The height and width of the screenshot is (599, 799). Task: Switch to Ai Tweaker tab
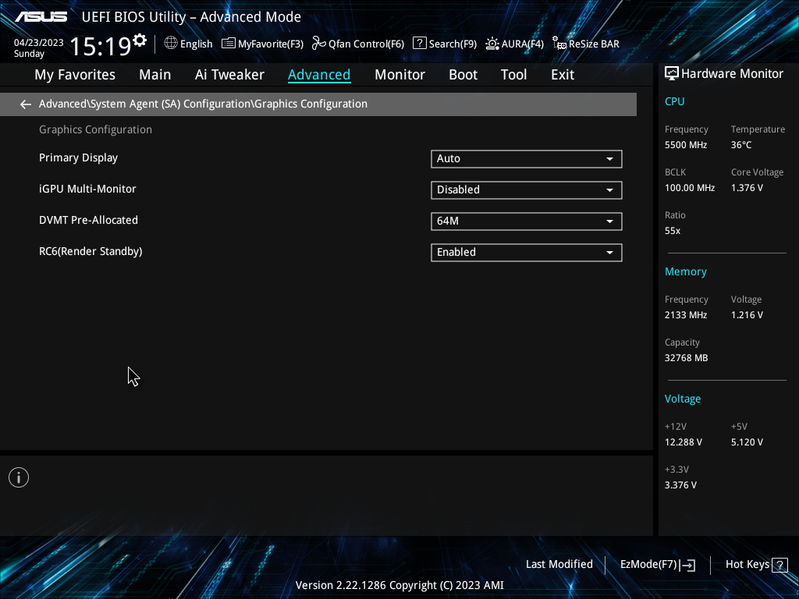coord(229,75)
